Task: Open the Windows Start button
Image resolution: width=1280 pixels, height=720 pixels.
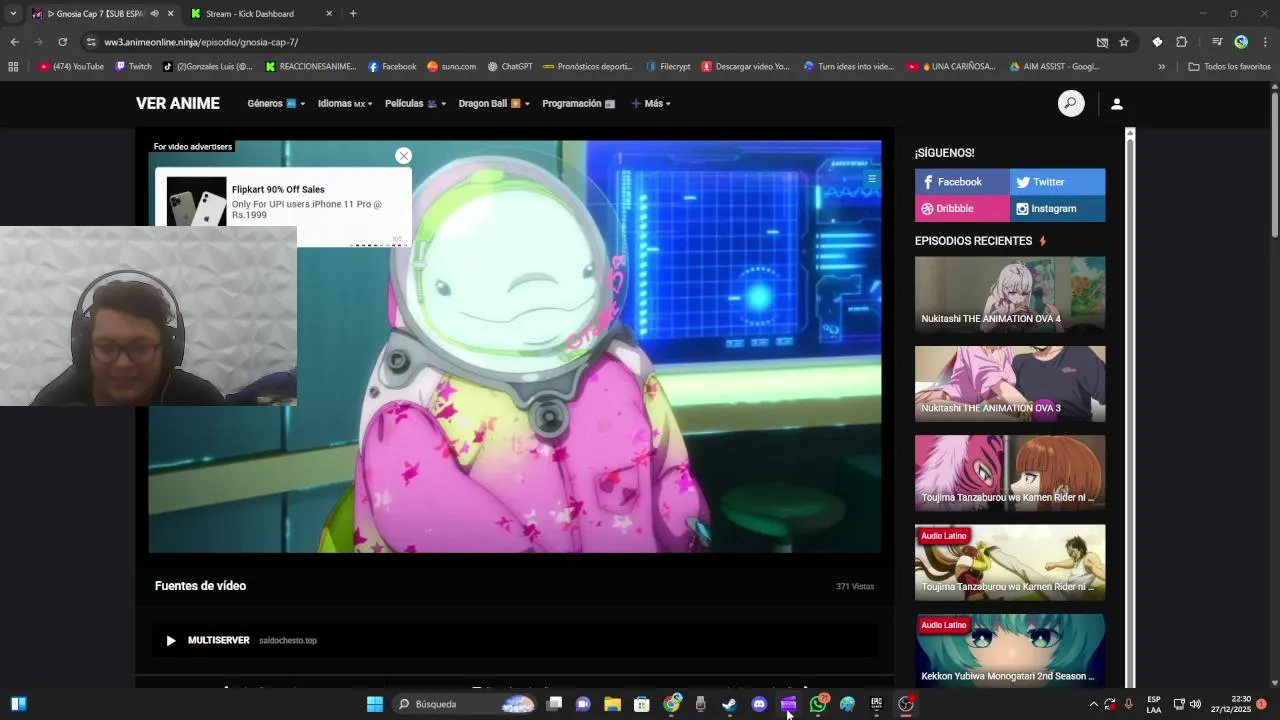Action: 375,704
